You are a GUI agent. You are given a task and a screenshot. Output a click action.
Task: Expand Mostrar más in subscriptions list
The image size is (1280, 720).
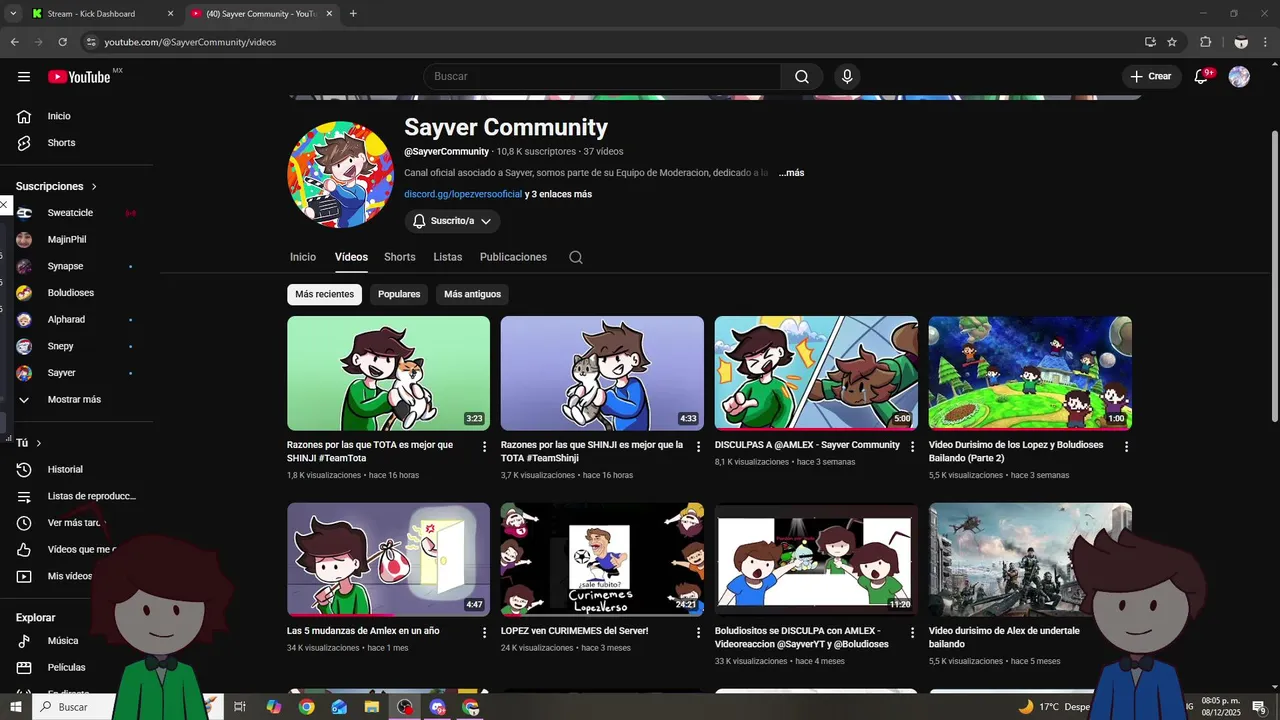coord(76,399)
